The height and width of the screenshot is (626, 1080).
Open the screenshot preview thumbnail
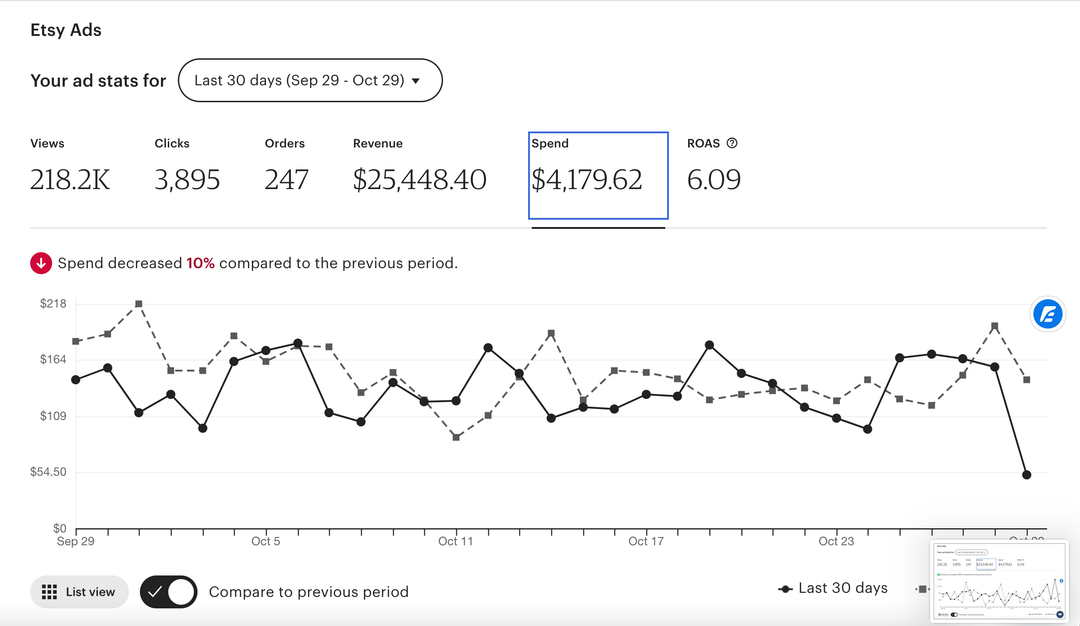pos(998,580)
